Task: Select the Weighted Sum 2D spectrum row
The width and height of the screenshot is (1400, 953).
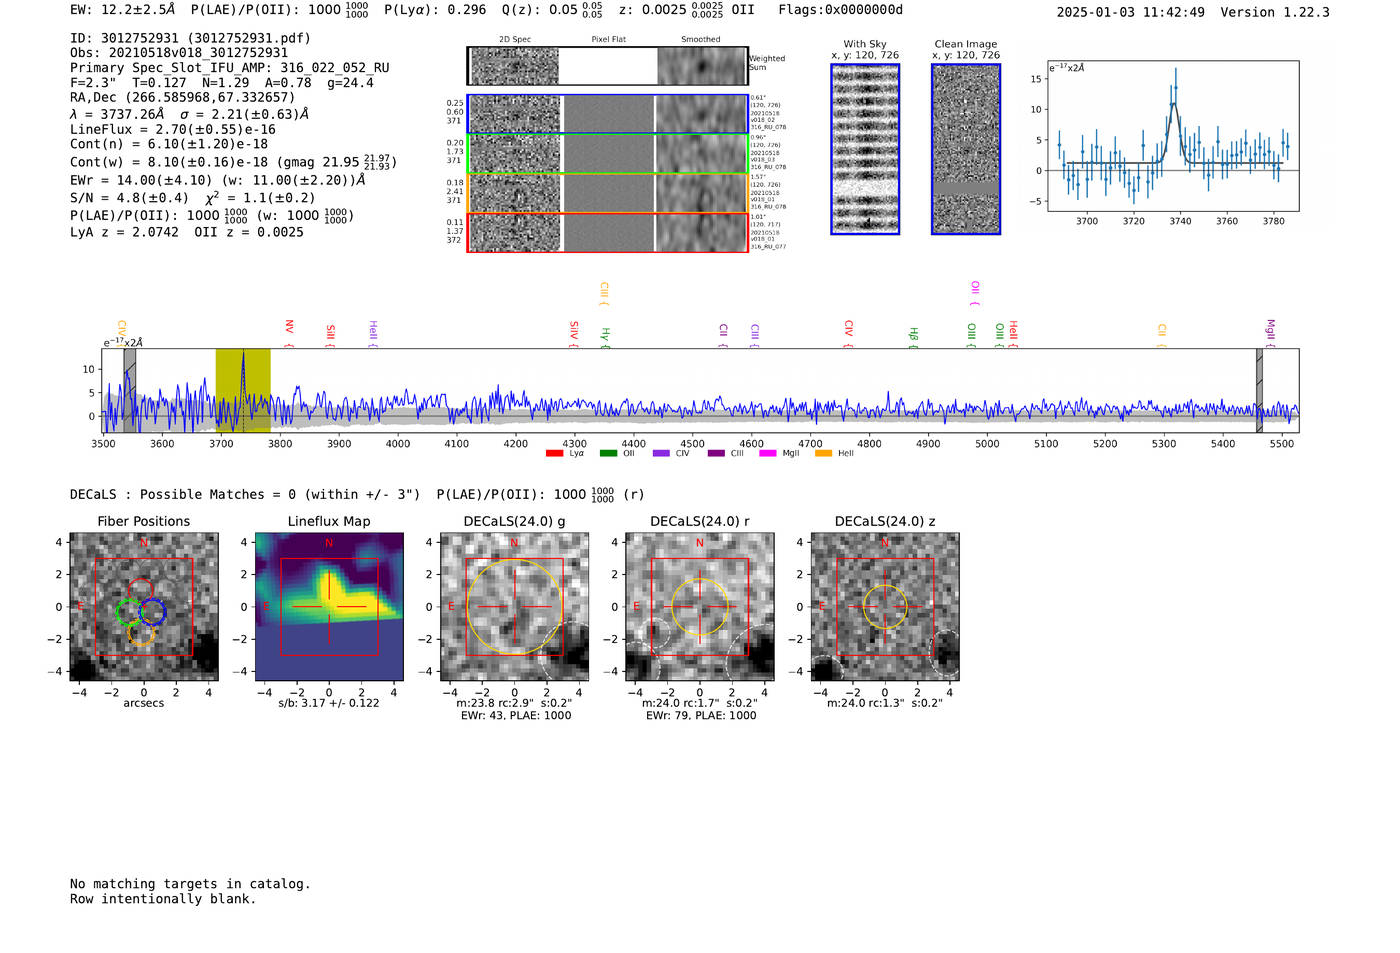Action: point(608,66)
